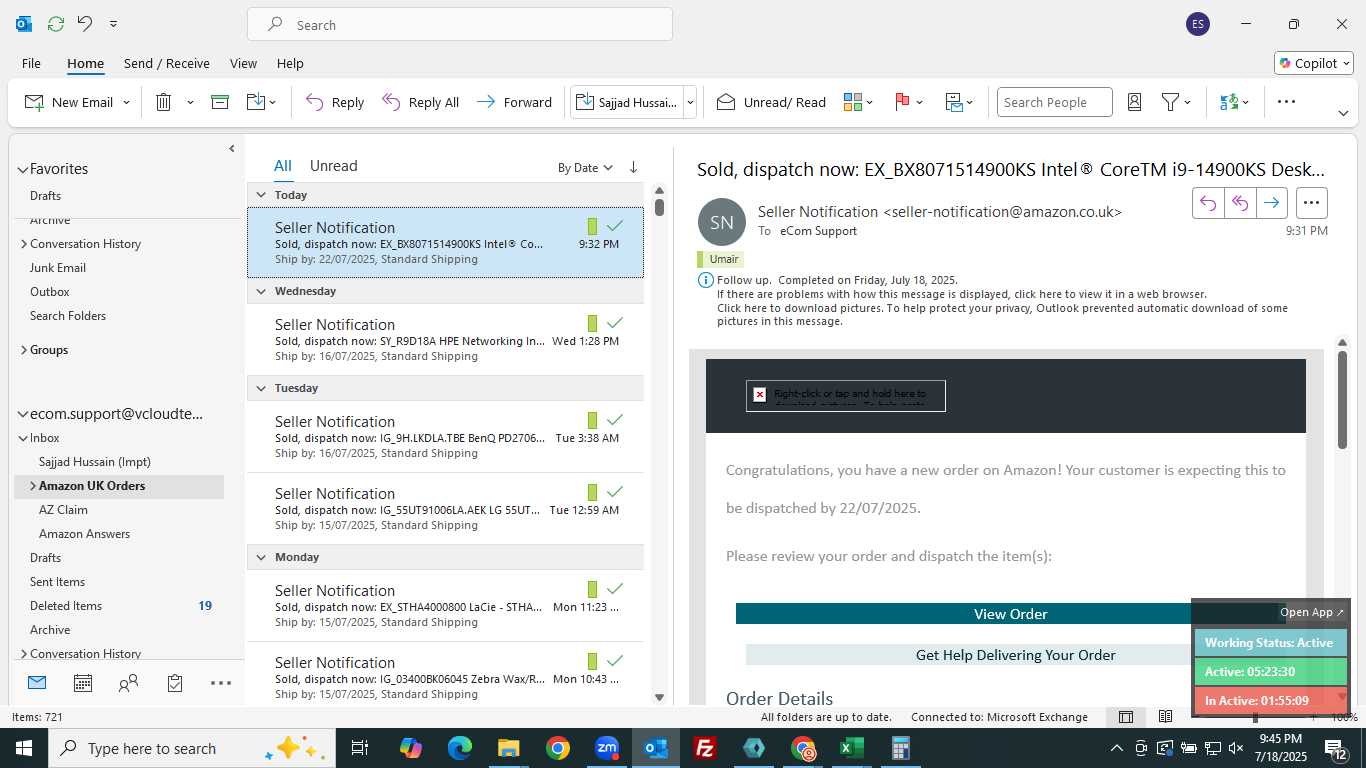Click the reading pane Reply arrow icon

pyautogui.click(x=1208, y=203)
